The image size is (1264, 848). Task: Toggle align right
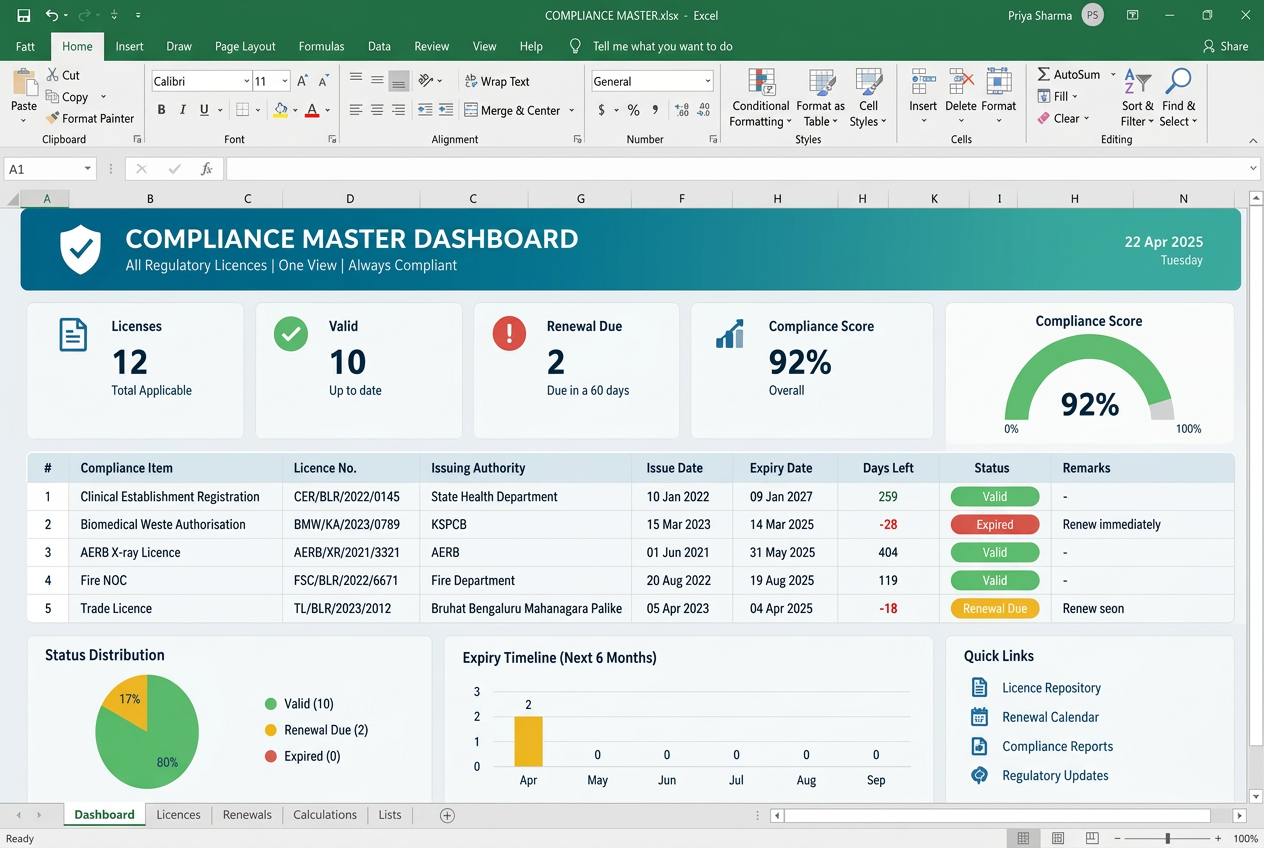tap(398, 110)
